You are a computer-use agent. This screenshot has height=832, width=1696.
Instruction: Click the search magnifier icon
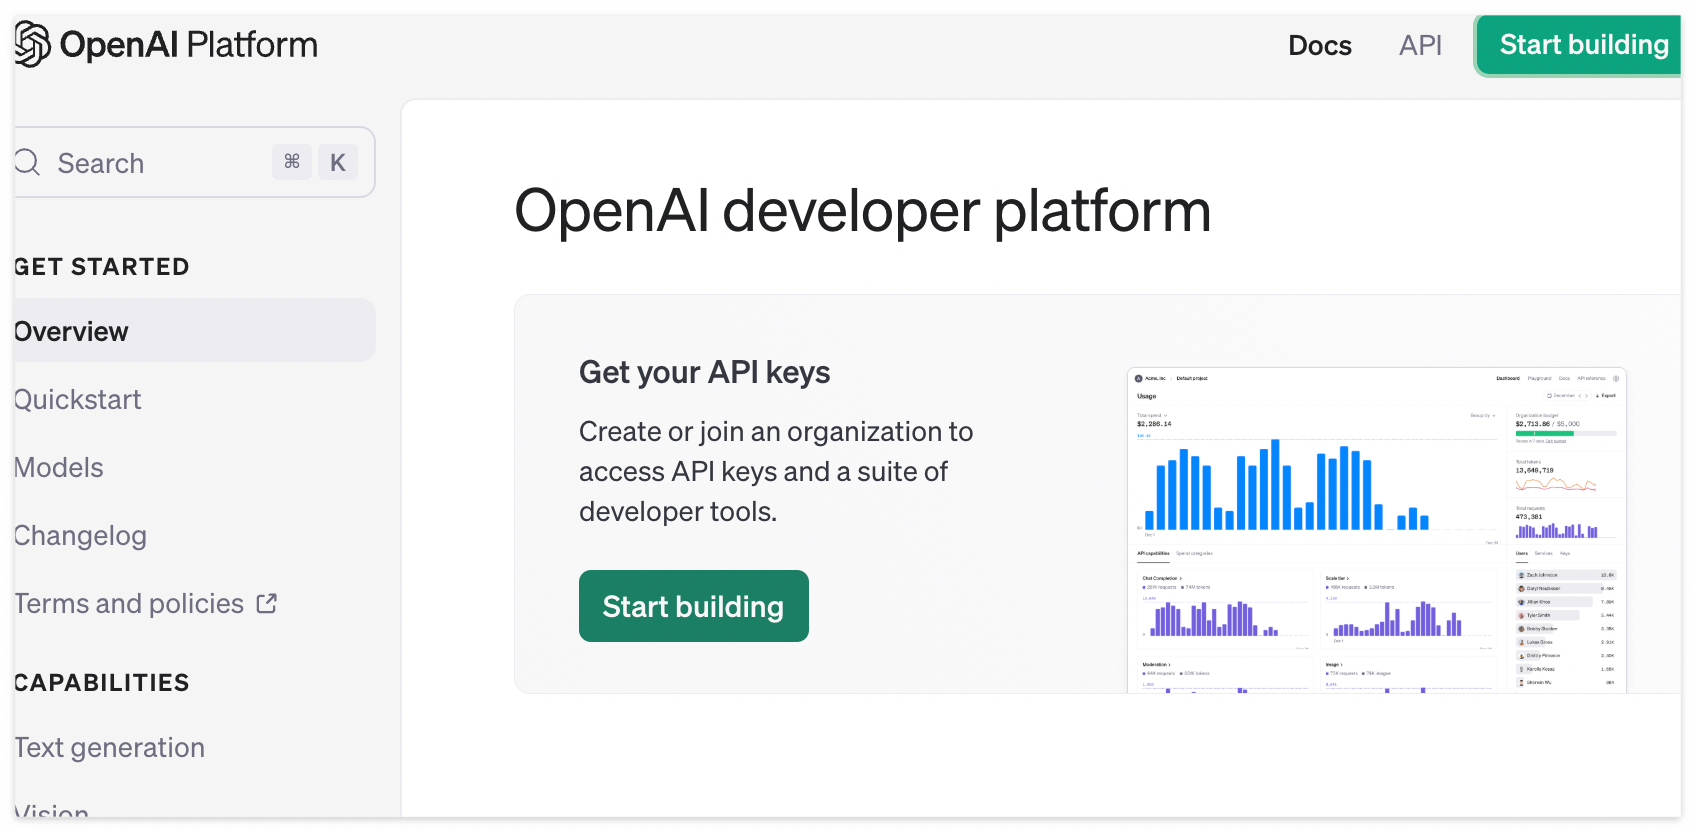click(x=27, y=162)
